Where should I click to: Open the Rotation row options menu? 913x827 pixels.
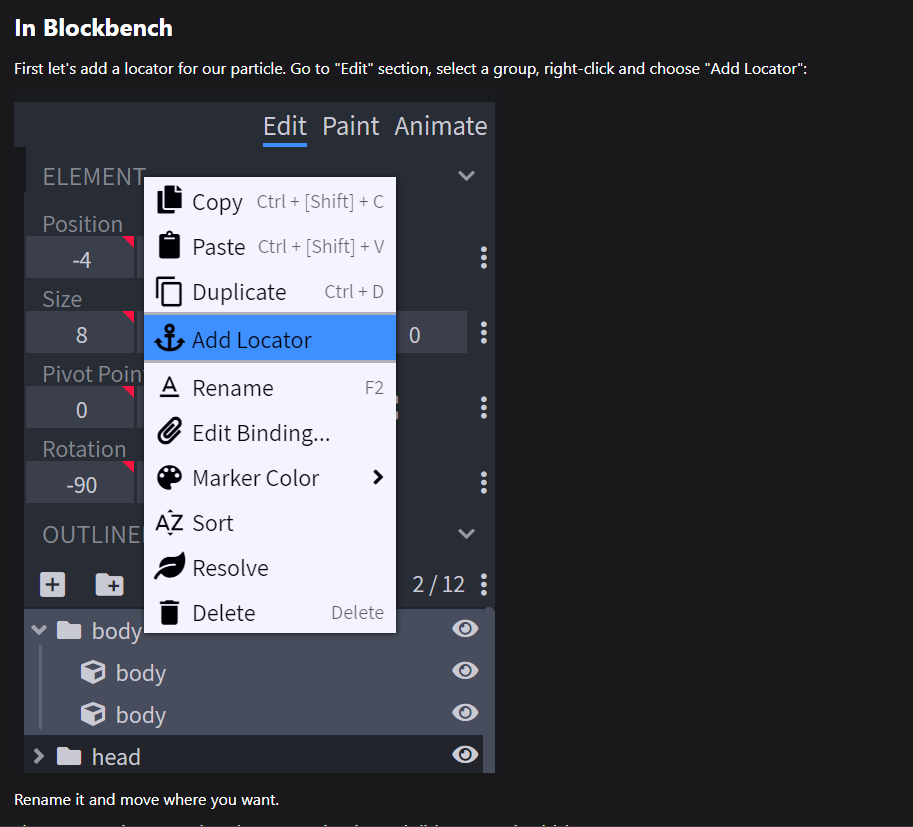coord(484,483)
